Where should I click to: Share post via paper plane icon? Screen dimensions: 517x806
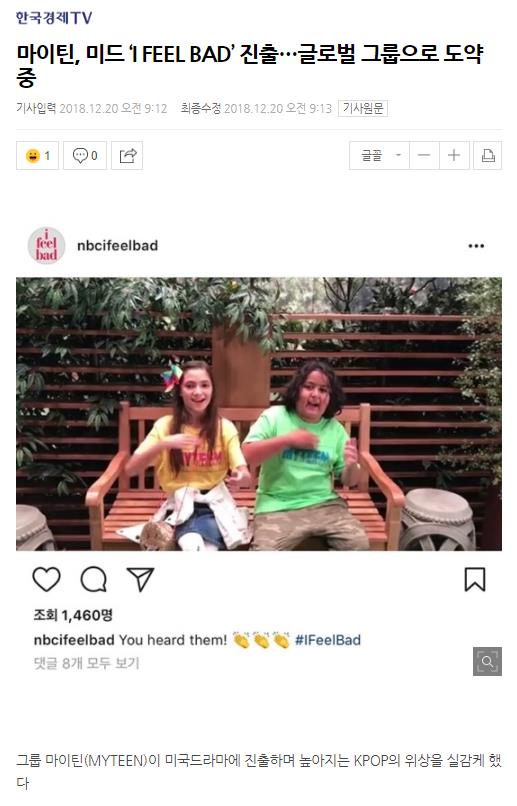pos(140,579)
